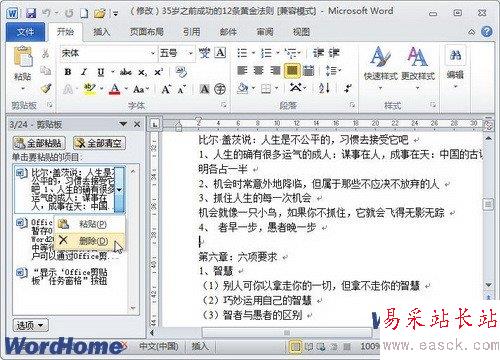Click the Undo arrow icon

pyautogui.click(x=47, y=13)
